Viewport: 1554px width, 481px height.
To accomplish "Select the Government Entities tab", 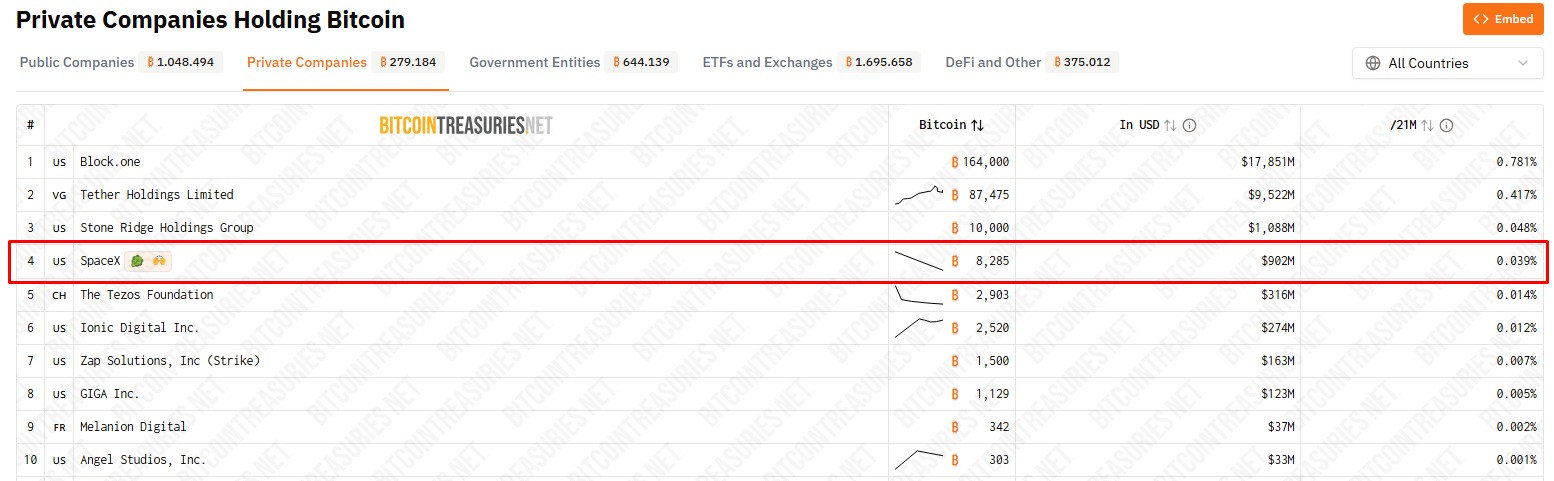I will tap(534, 62).
